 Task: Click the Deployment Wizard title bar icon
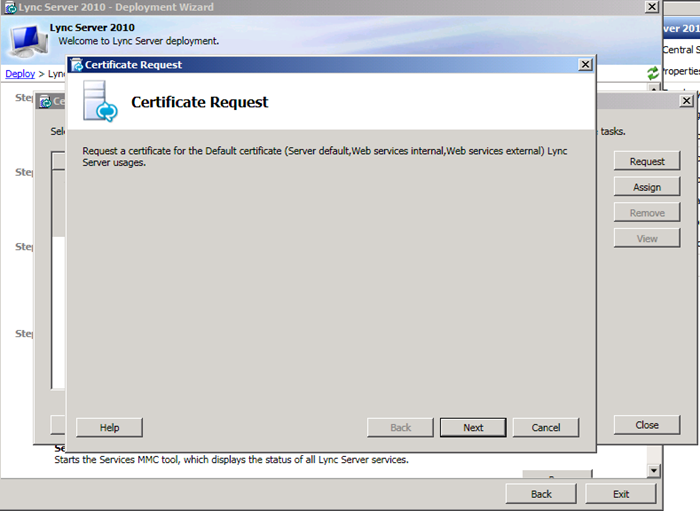click(x=10, y=8)
